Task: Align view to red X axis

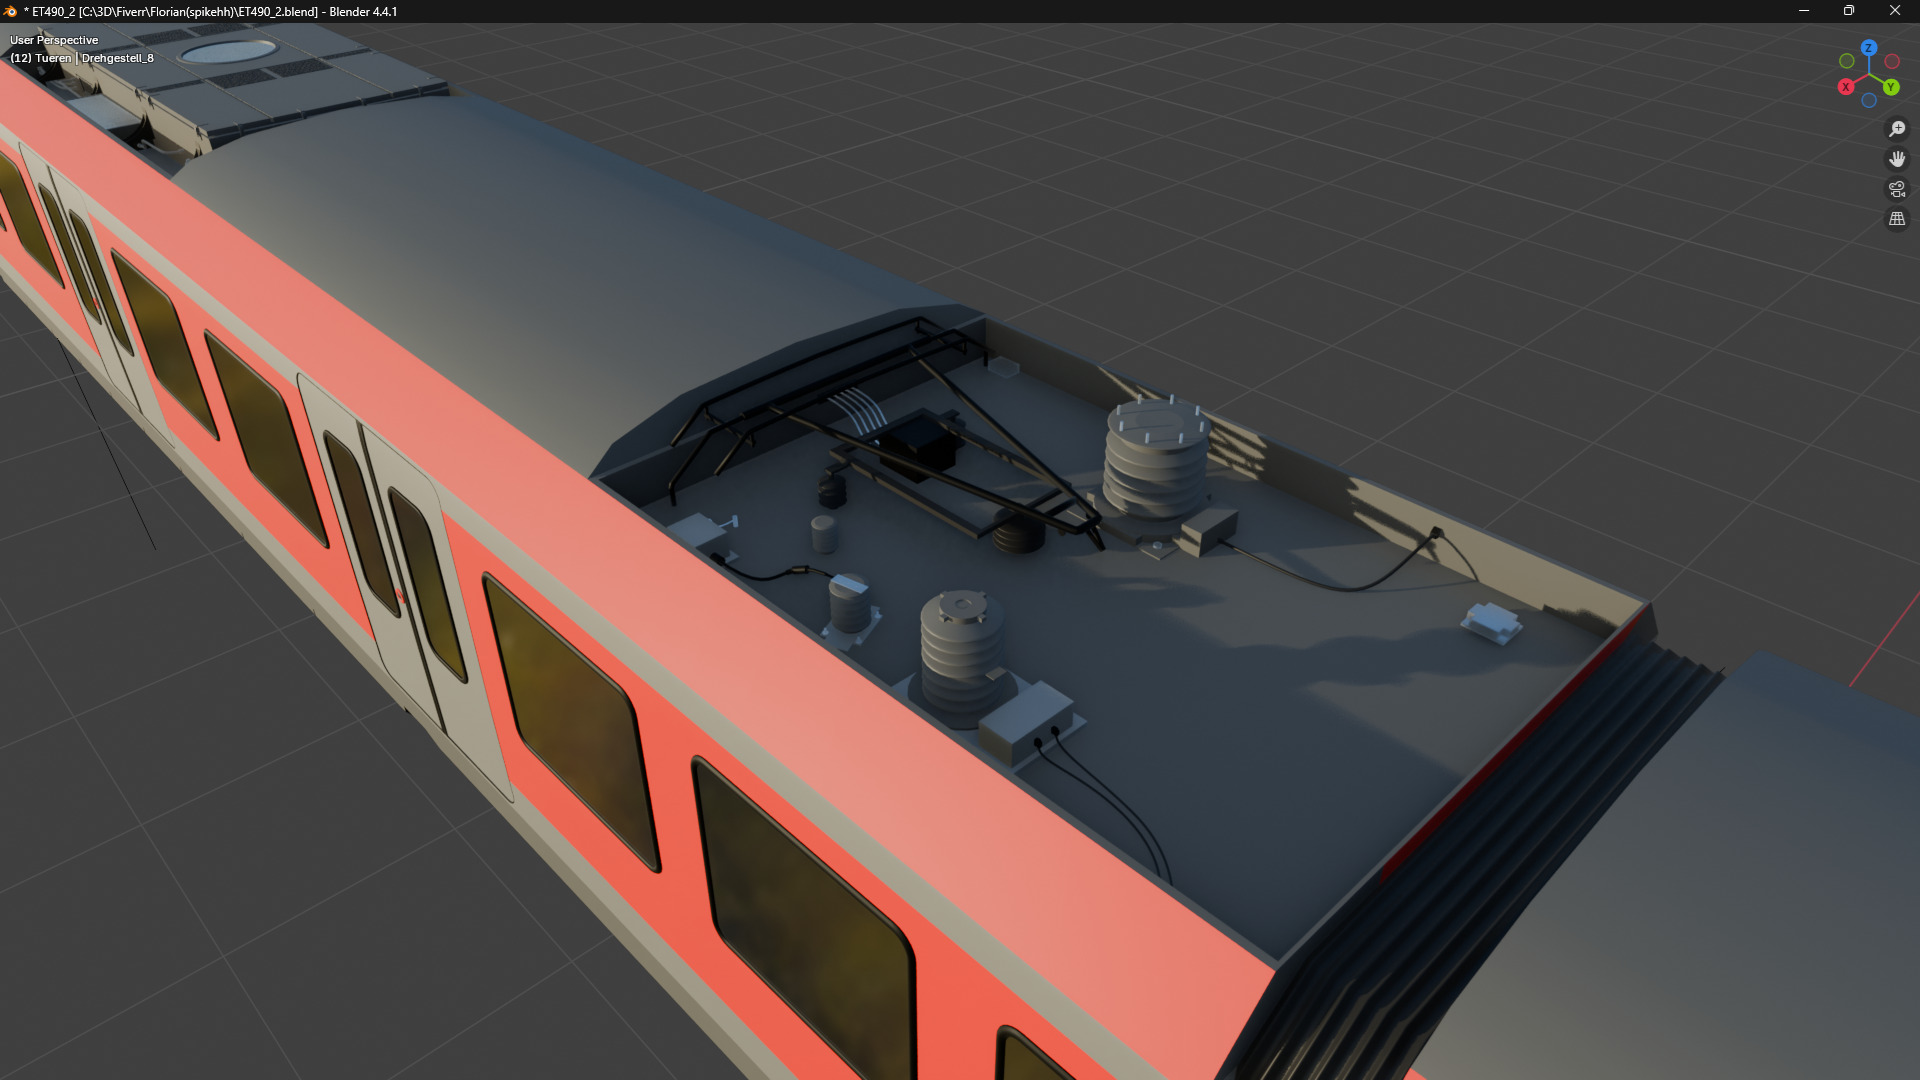Action: 1846,87
